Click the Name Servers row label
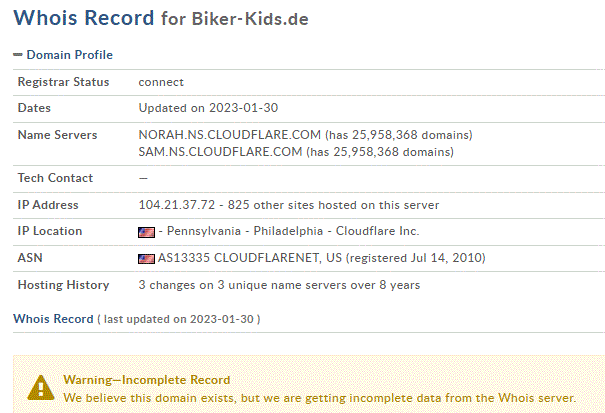The image size is (605, 413). (x=57, y=135)
